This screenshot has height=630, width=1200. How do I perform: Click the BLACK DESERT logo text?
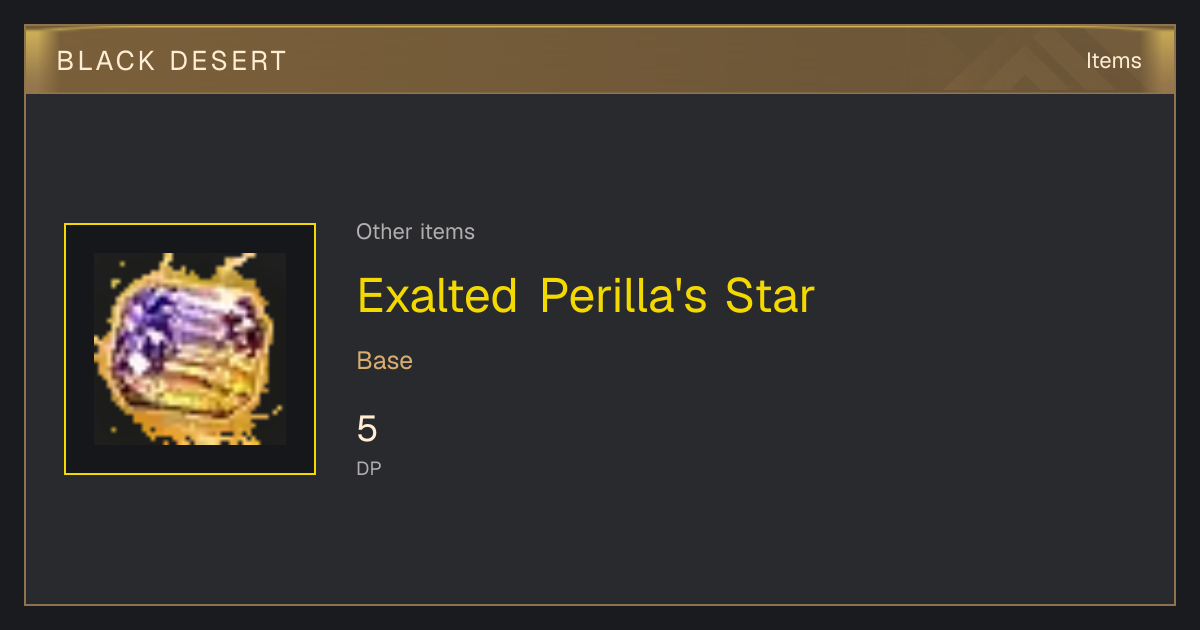pyautogui.click(x=172, y=61)
